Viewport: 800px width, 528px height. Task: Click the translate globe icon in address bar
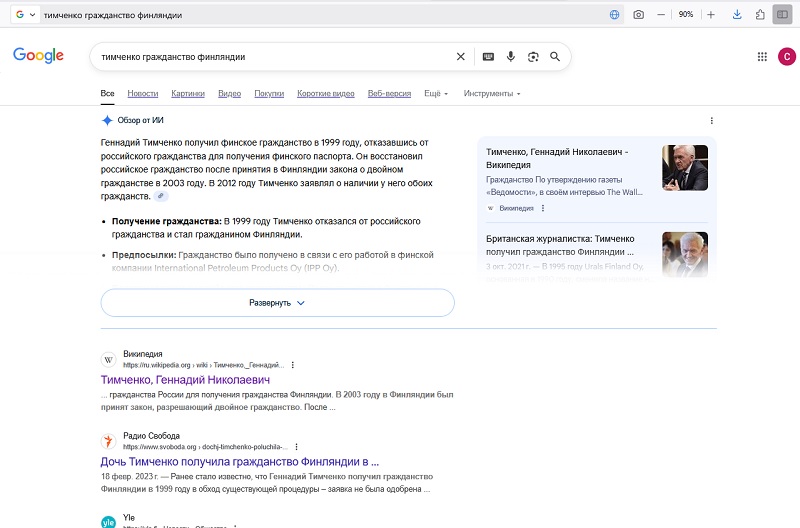[x=615, y=15]
